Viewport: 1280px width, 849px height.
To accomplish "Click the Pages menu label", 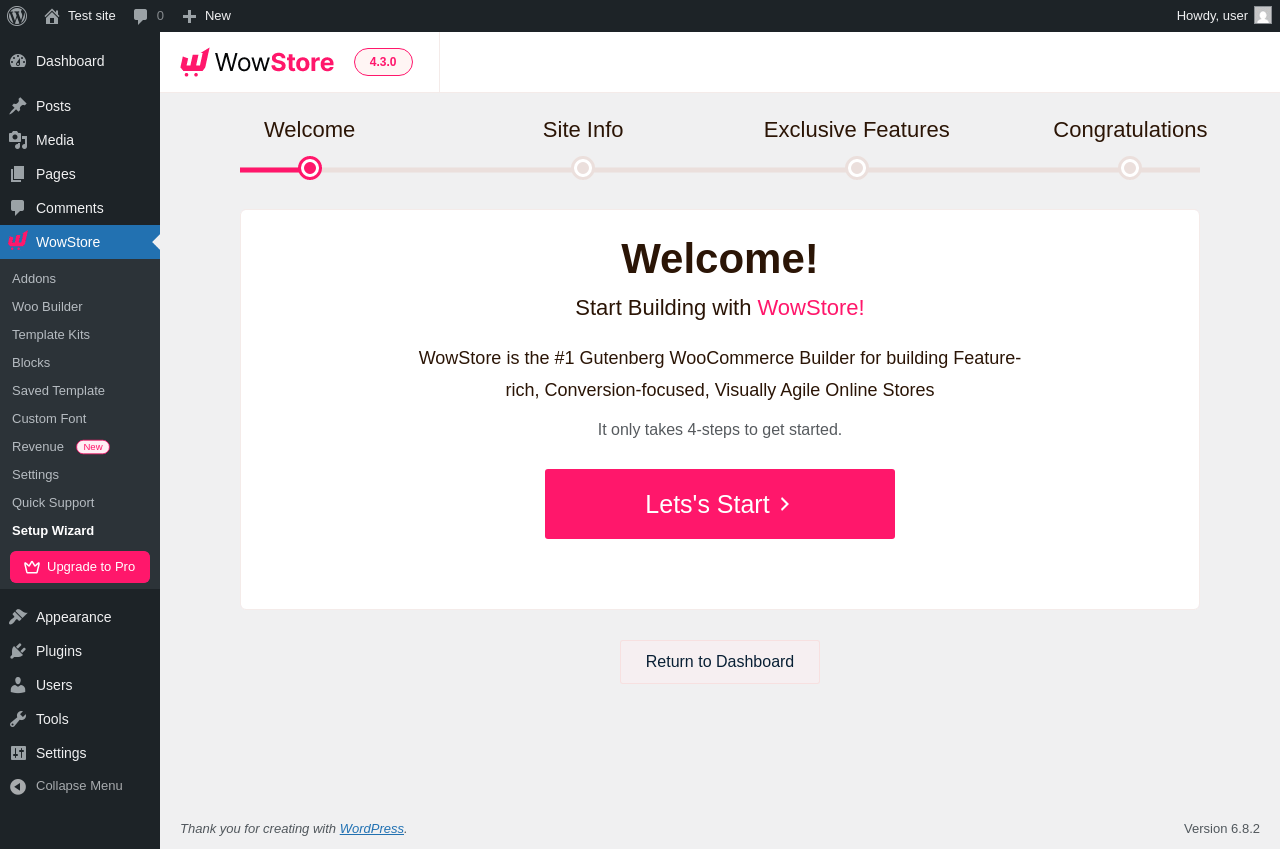I will click(x=56, y=174).
